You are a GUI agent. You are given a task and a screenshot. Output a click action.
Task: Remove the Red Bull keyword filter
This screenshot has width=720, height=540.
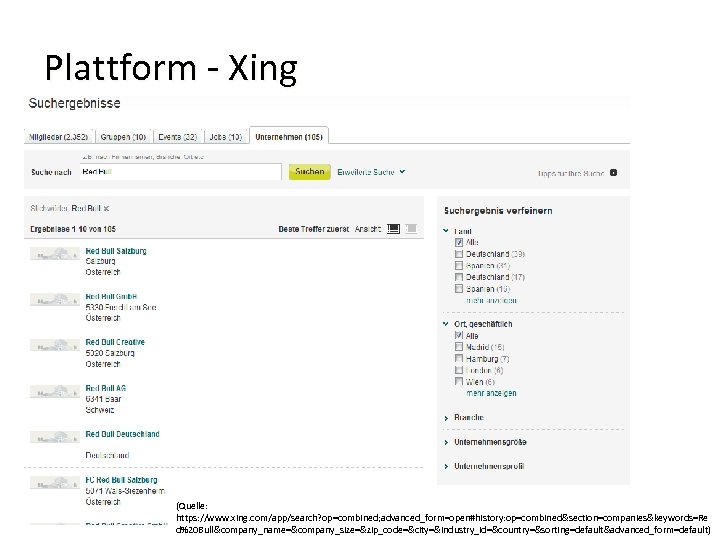click(107, 208)
